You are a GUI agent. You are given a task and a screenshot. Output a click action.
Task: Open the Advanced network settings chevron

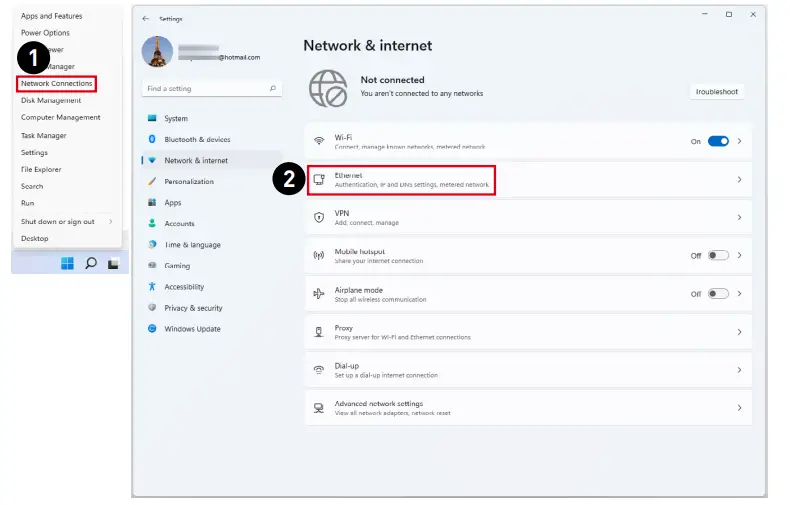(739, 408)
